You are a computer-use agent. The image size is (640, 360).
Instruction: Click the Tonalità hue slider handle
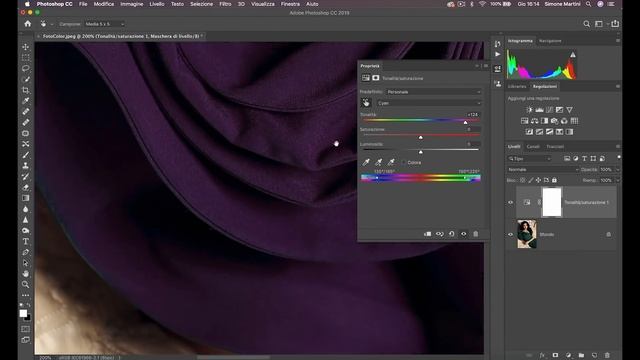point(465,122)
